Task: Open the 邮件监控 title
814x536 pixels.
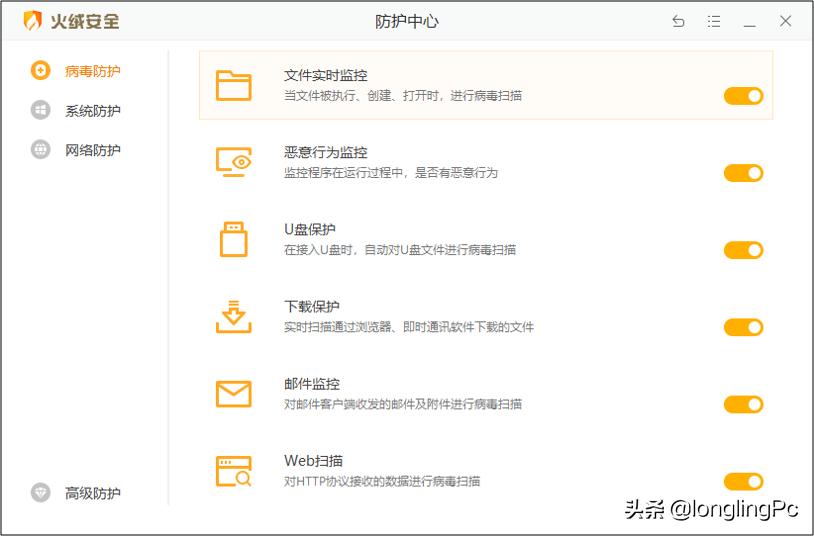Action: (311, 384)
